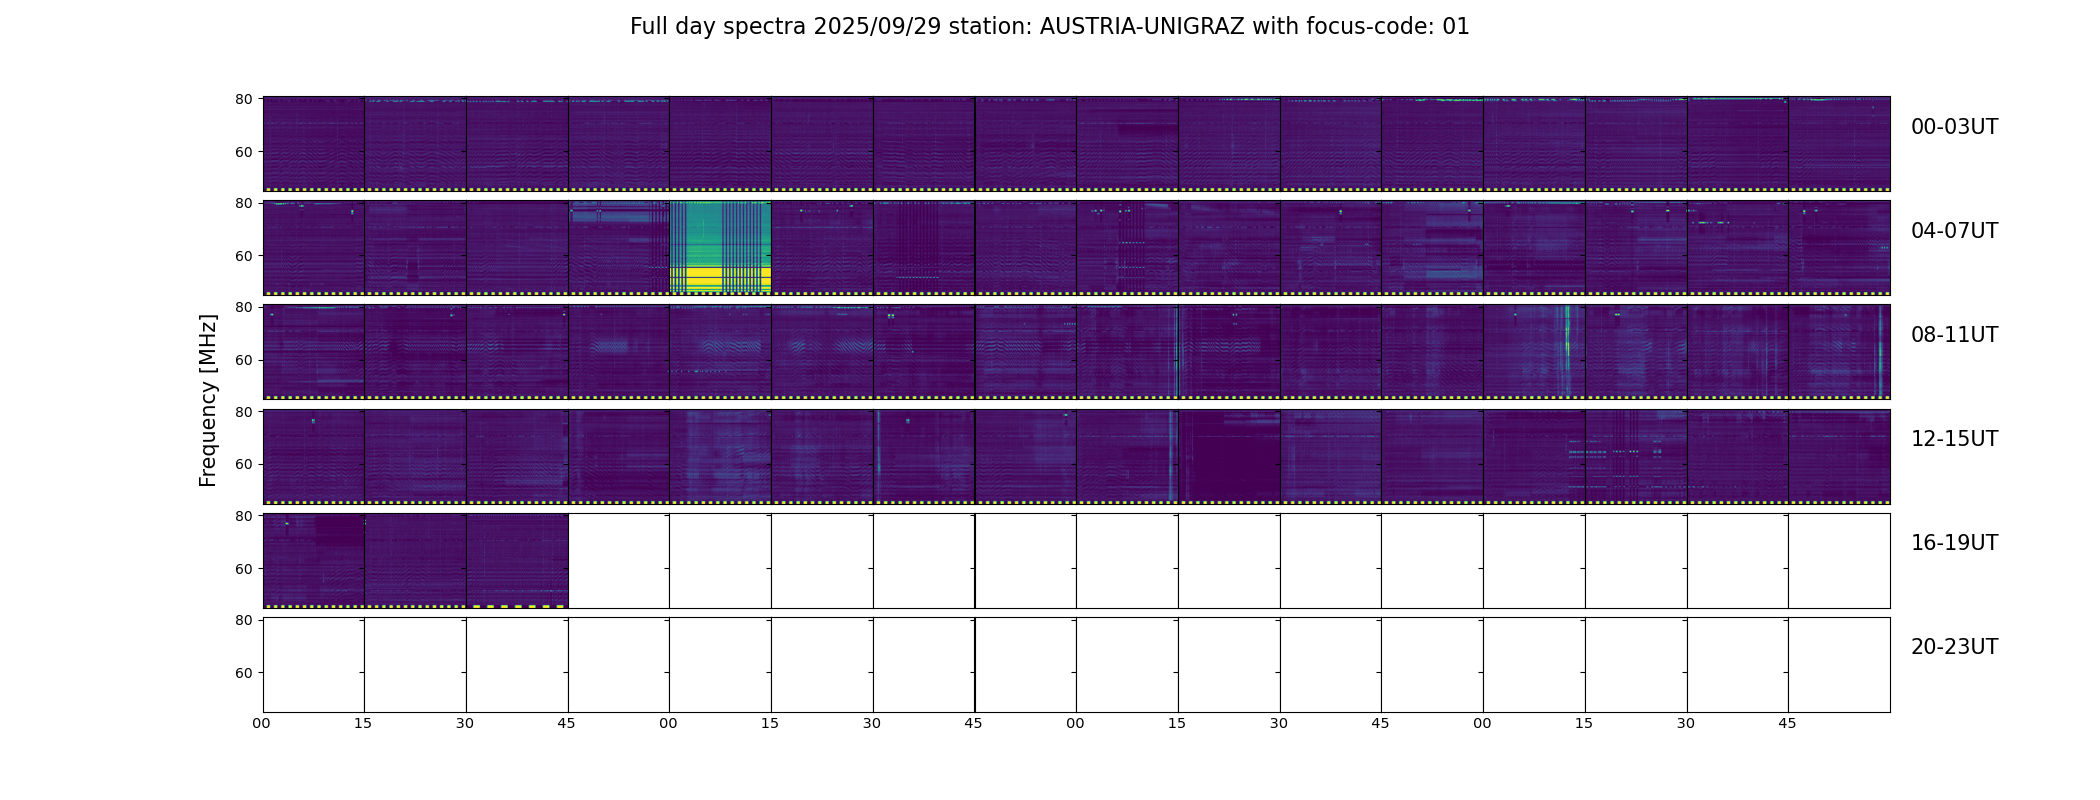Click inside the 12-15UT spectrogram row
The image size is (2100, 800).
pyautogui.click(x=1076, y=456)
